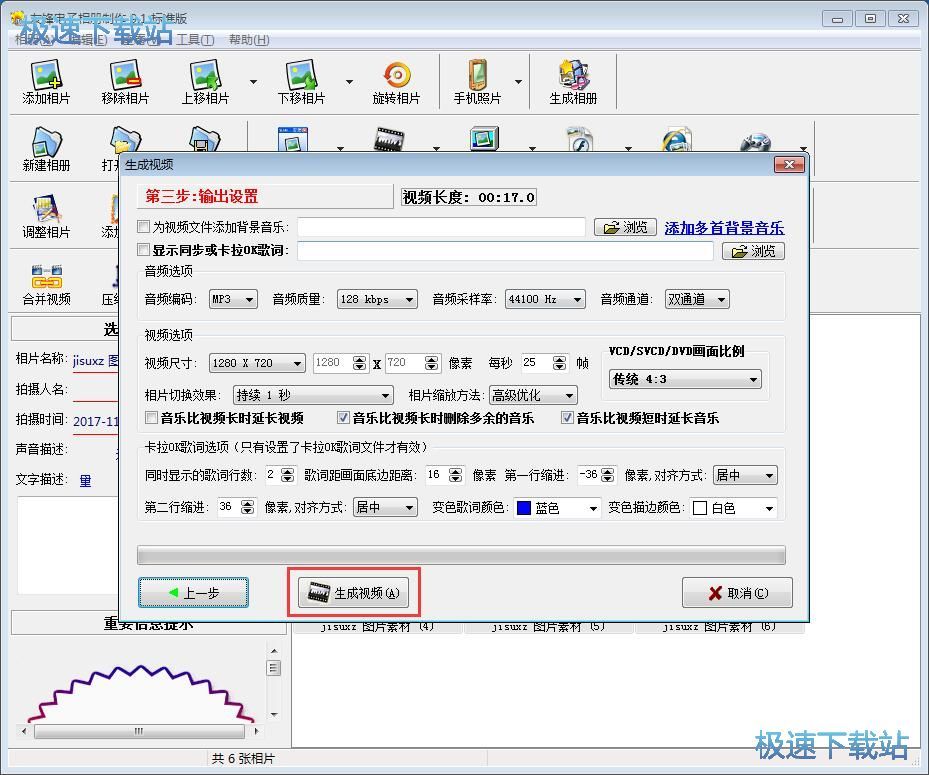Pick 变色描边颜色 白色 color dropdown

pos(733,508)
